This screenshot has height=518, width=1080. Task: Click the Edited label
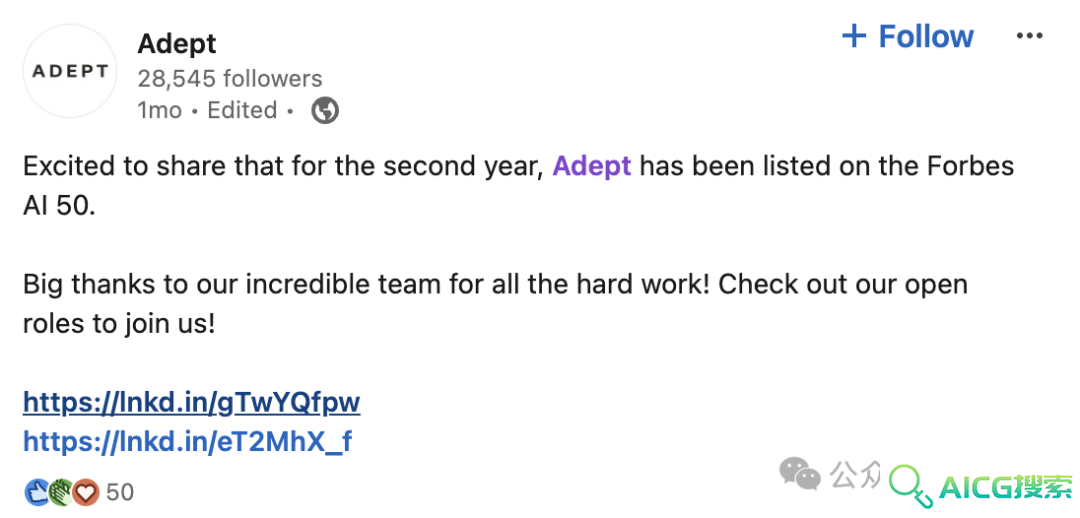pos(242,110)
